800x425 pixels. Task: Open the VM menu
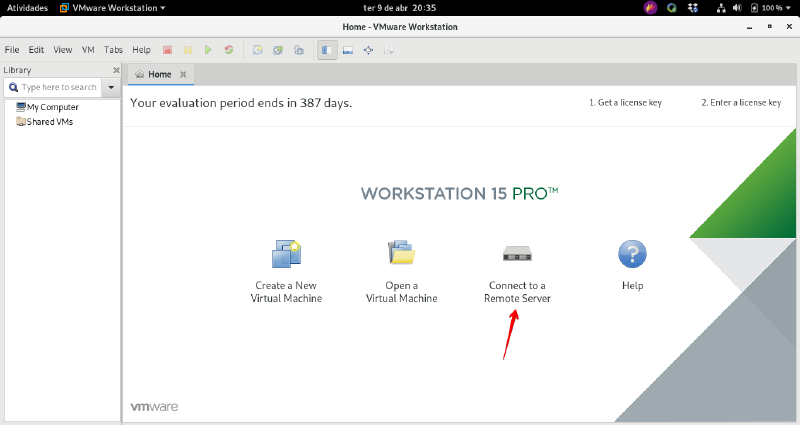click(x=88, y=50)
